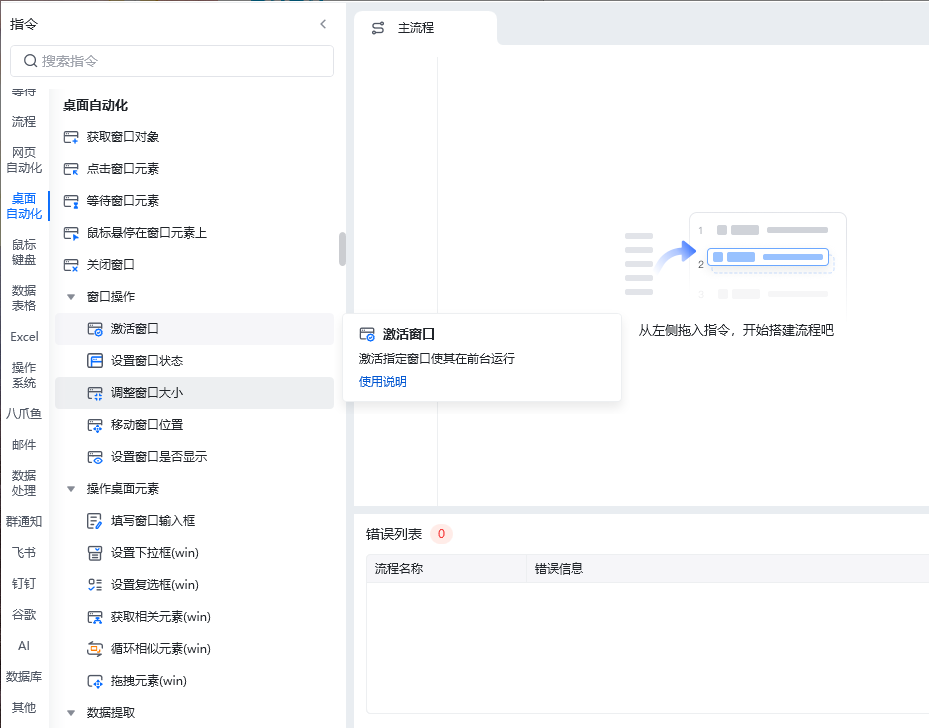Select the 飞书 category
This screenshot has width=929, height=728.
(24, 553)
